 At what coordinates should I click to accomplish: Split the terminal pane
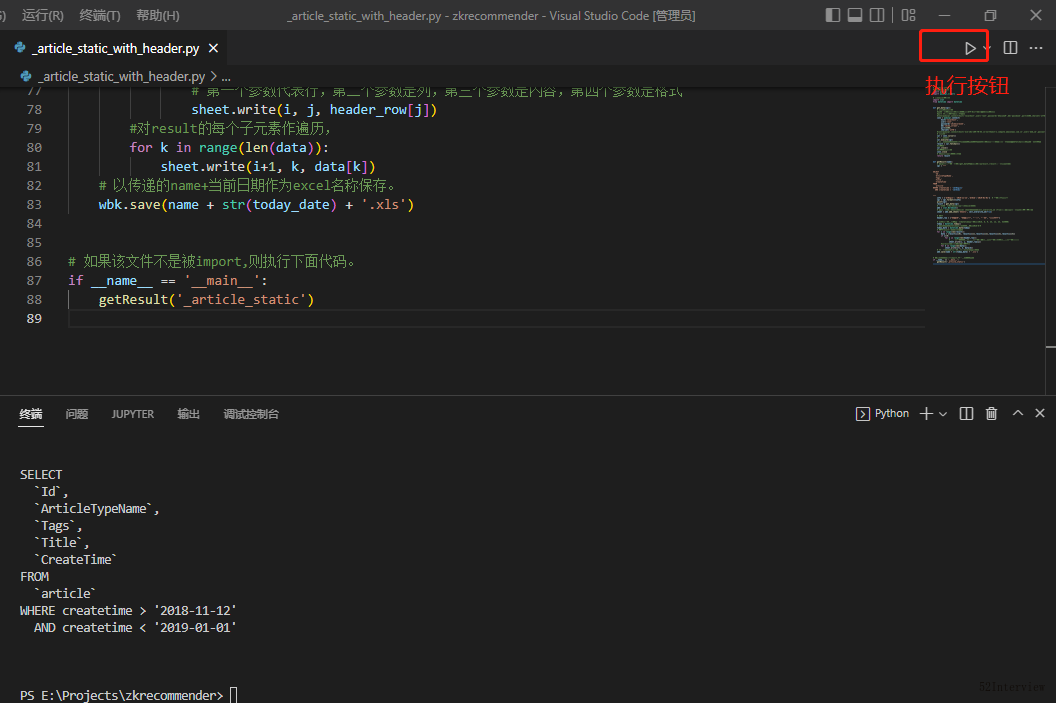(966, 413)
